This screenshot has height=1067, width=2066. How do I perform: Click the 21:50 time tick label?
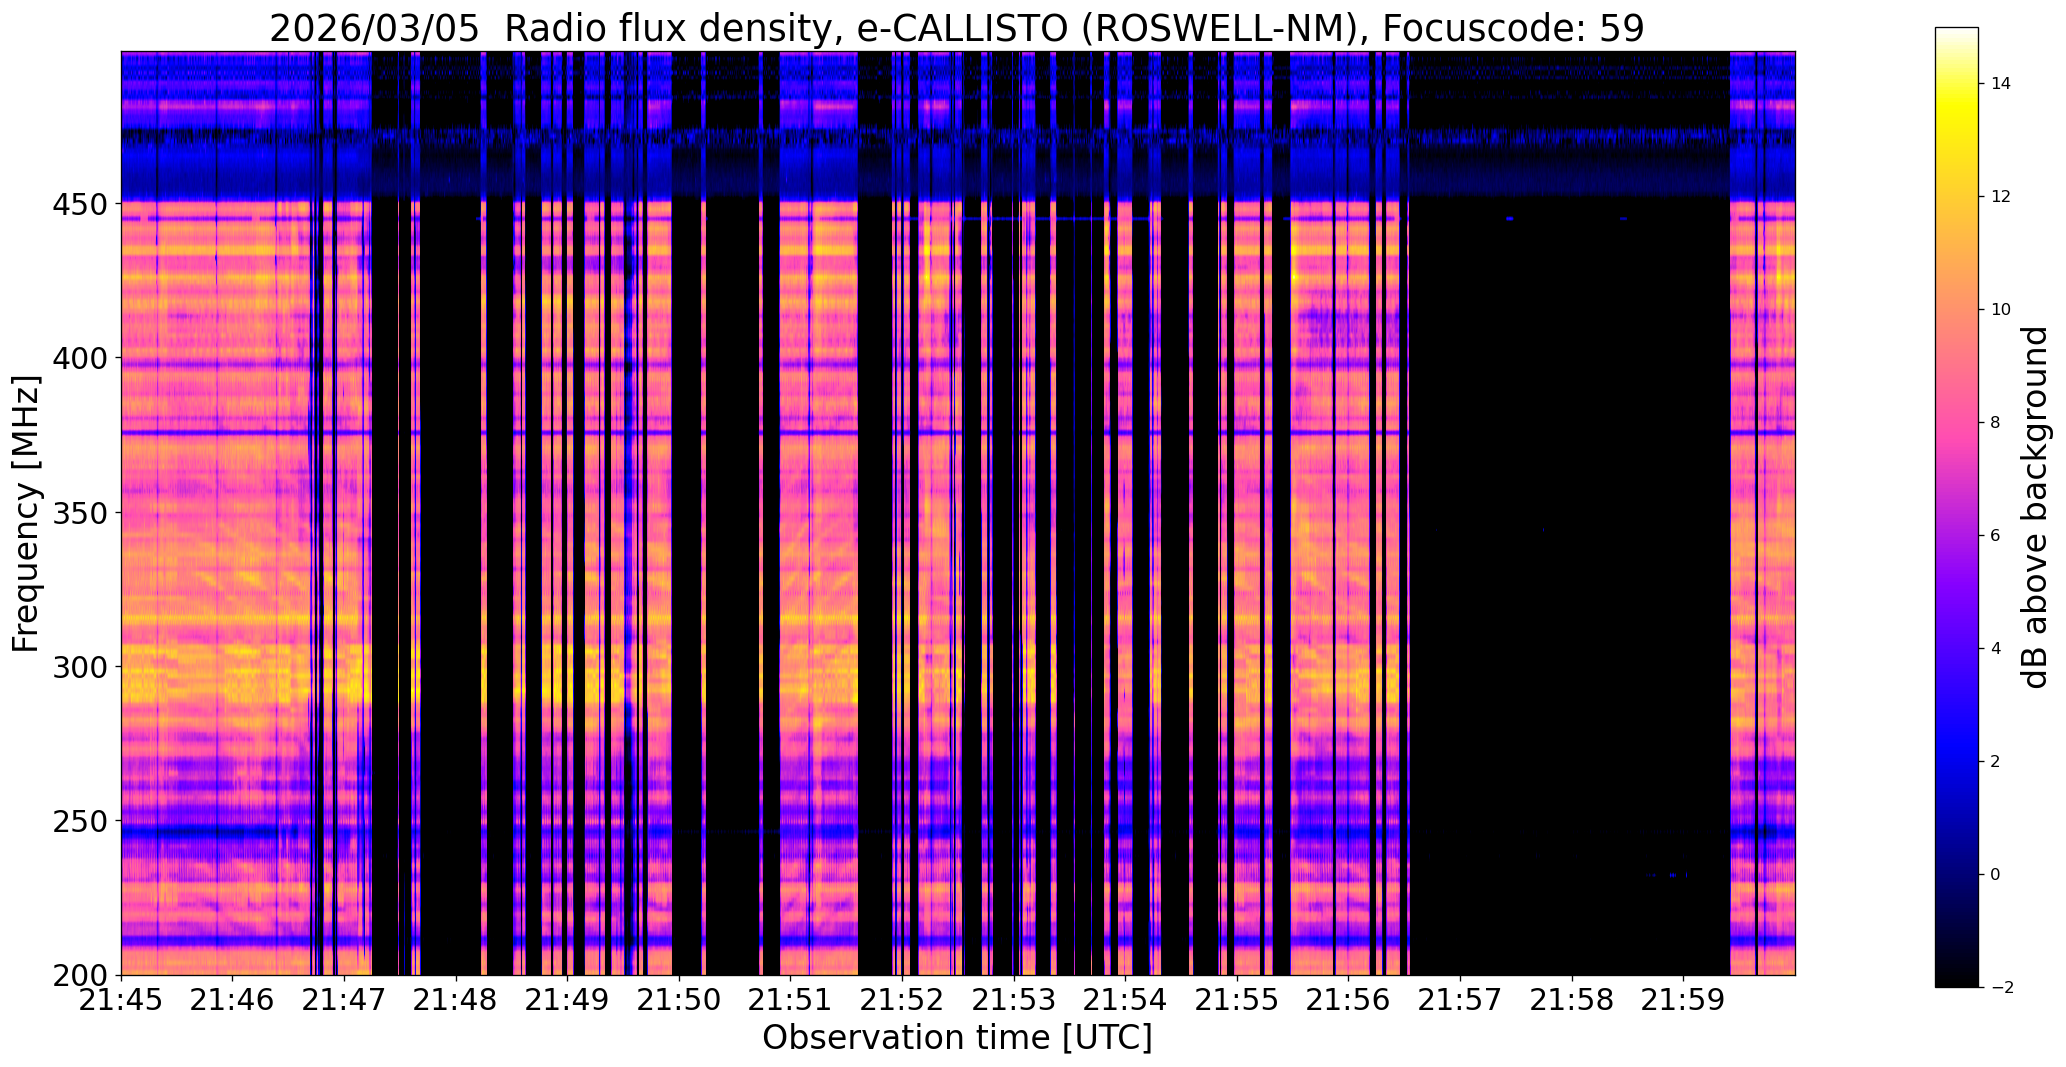click(680, 1001)
